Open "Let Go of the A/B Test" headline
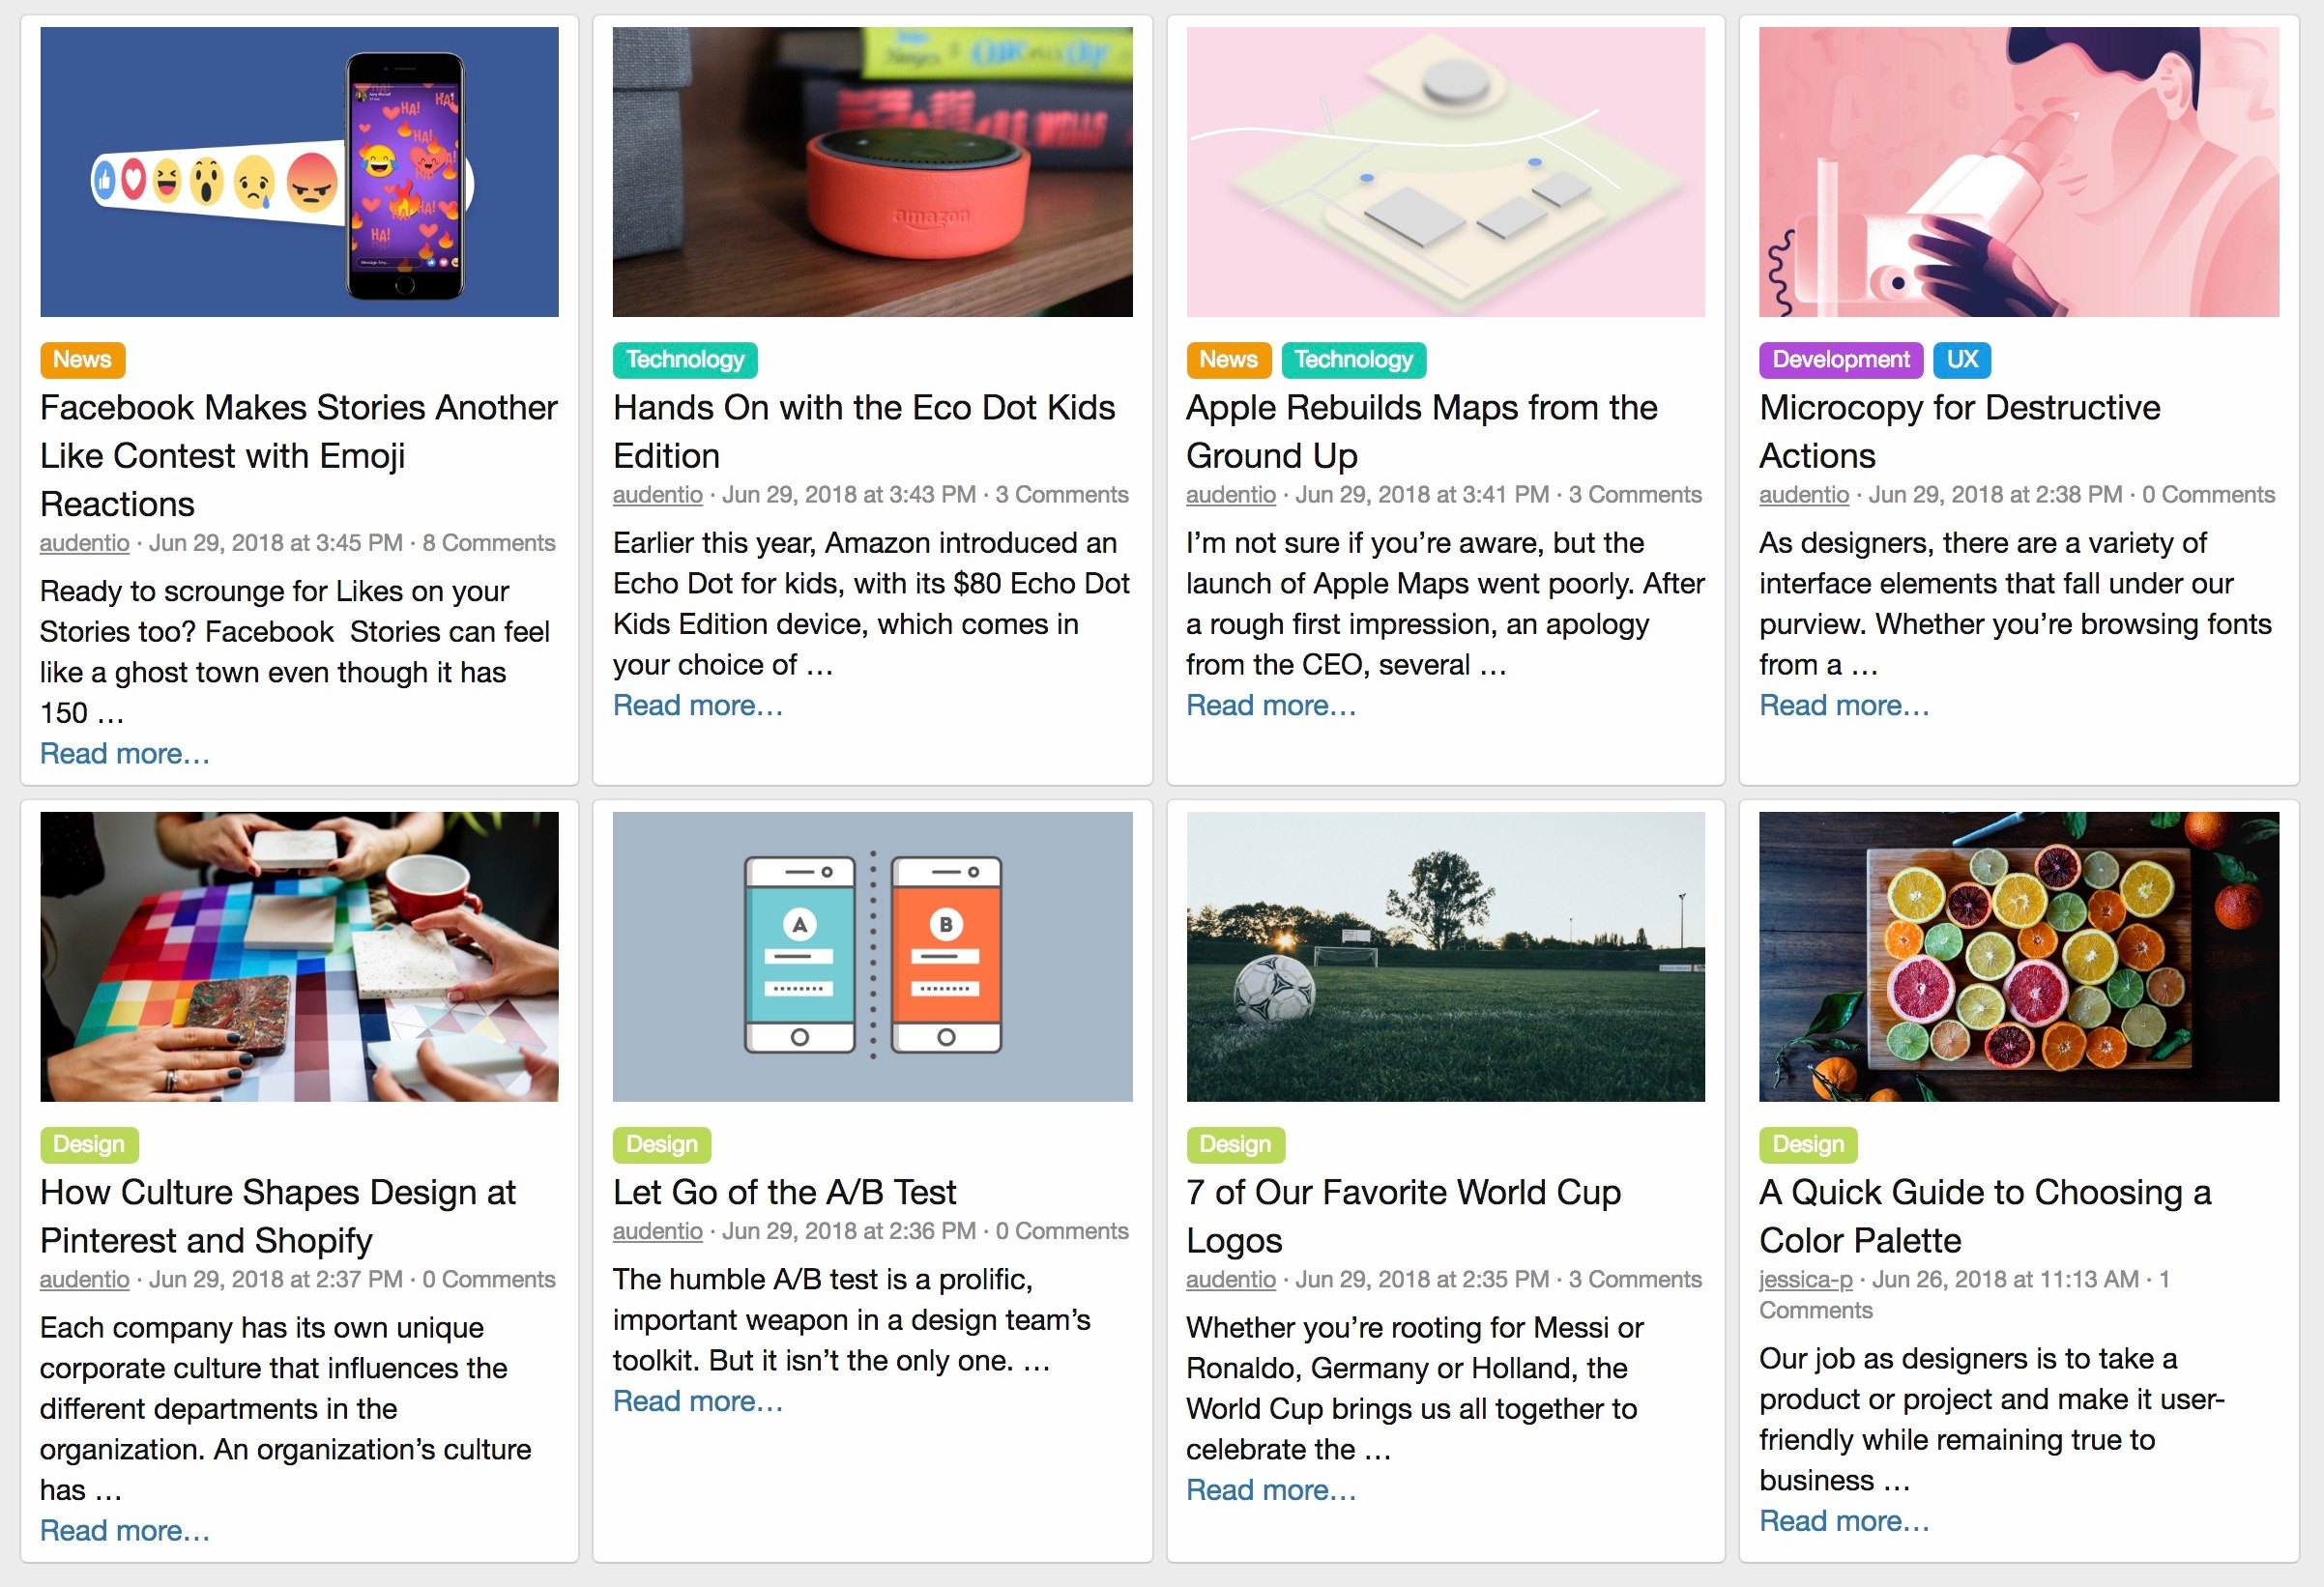This screenshot has height=1587, width=2324. point(784,1192)
